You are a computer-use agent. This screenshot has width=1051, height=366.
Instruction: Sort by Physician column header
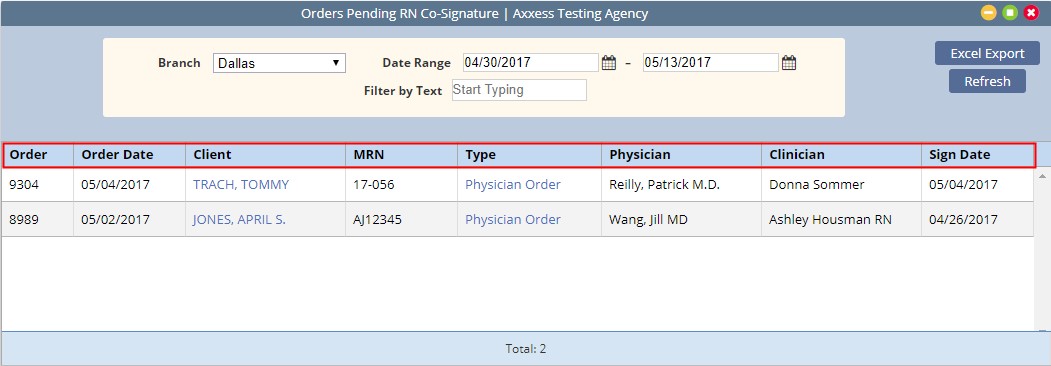[x=639, y=155]
